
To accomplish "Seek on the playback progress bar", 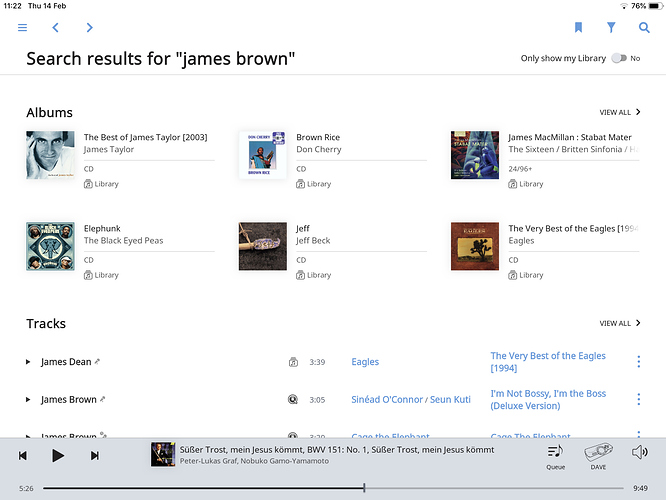I will [333, 489].
